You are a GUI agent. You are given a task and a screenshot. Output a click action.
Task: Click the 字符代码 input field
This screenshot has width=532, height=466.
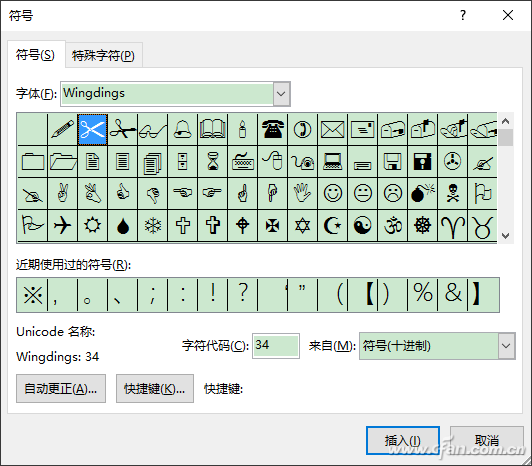(x=276, y=346)
